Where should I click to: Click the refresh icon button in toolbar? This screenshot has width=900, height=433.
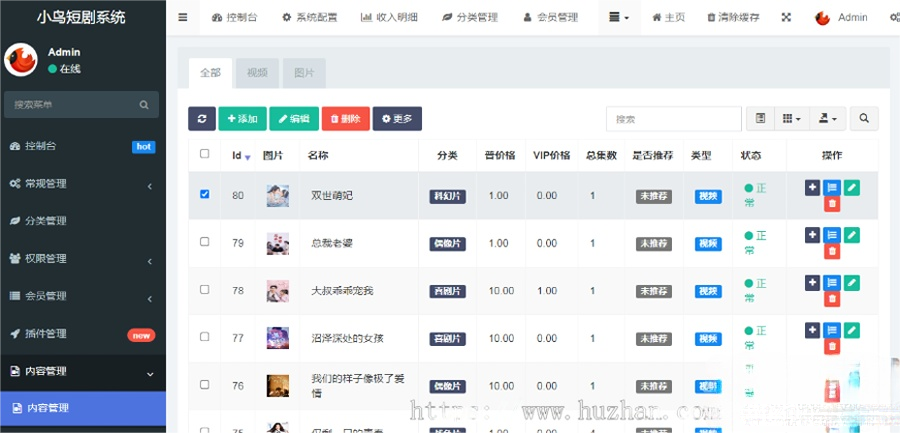(201, 119)
